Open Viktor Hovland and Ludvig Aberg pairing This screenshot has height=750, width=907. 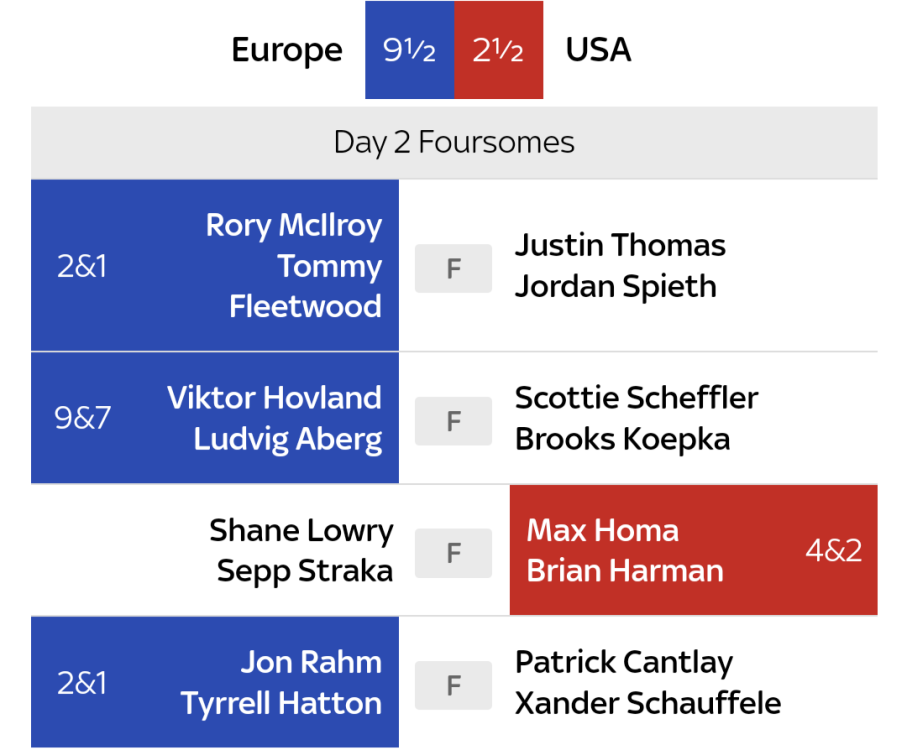pos(275,418)
